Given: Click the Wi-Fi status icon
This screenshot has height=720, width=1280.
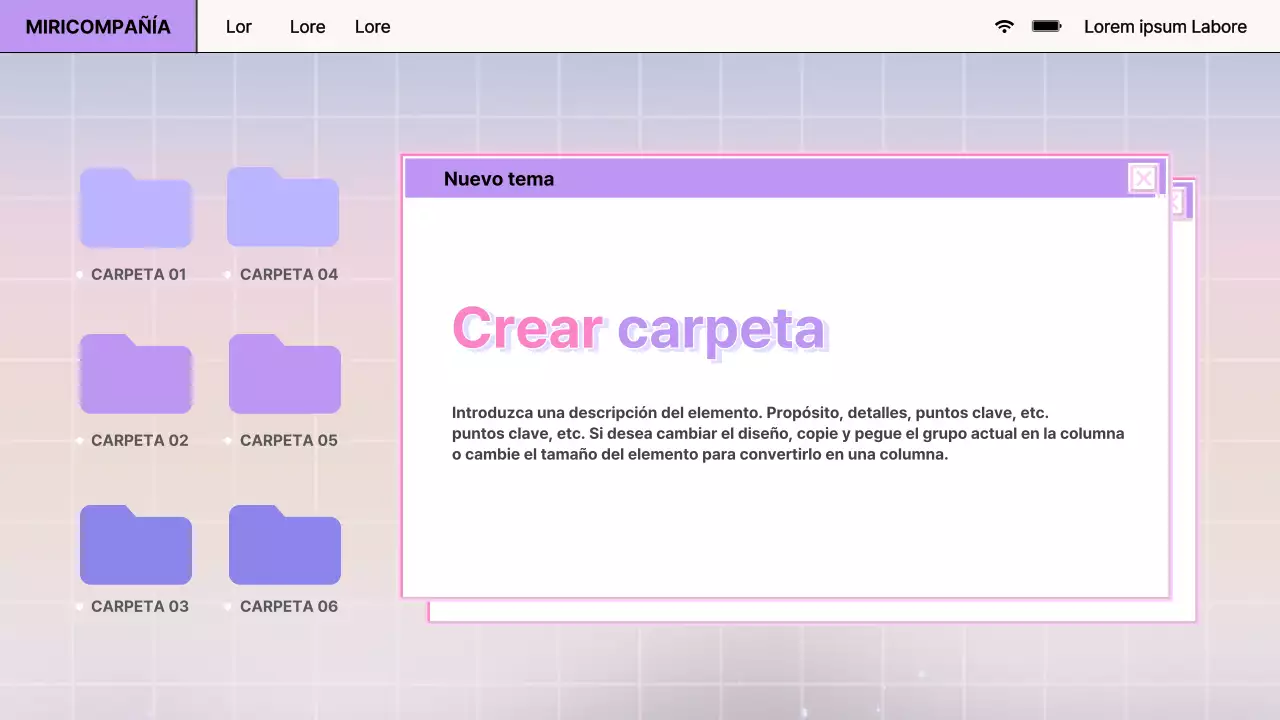Looking at the screenshot, I should click(x=1004, y=27).
